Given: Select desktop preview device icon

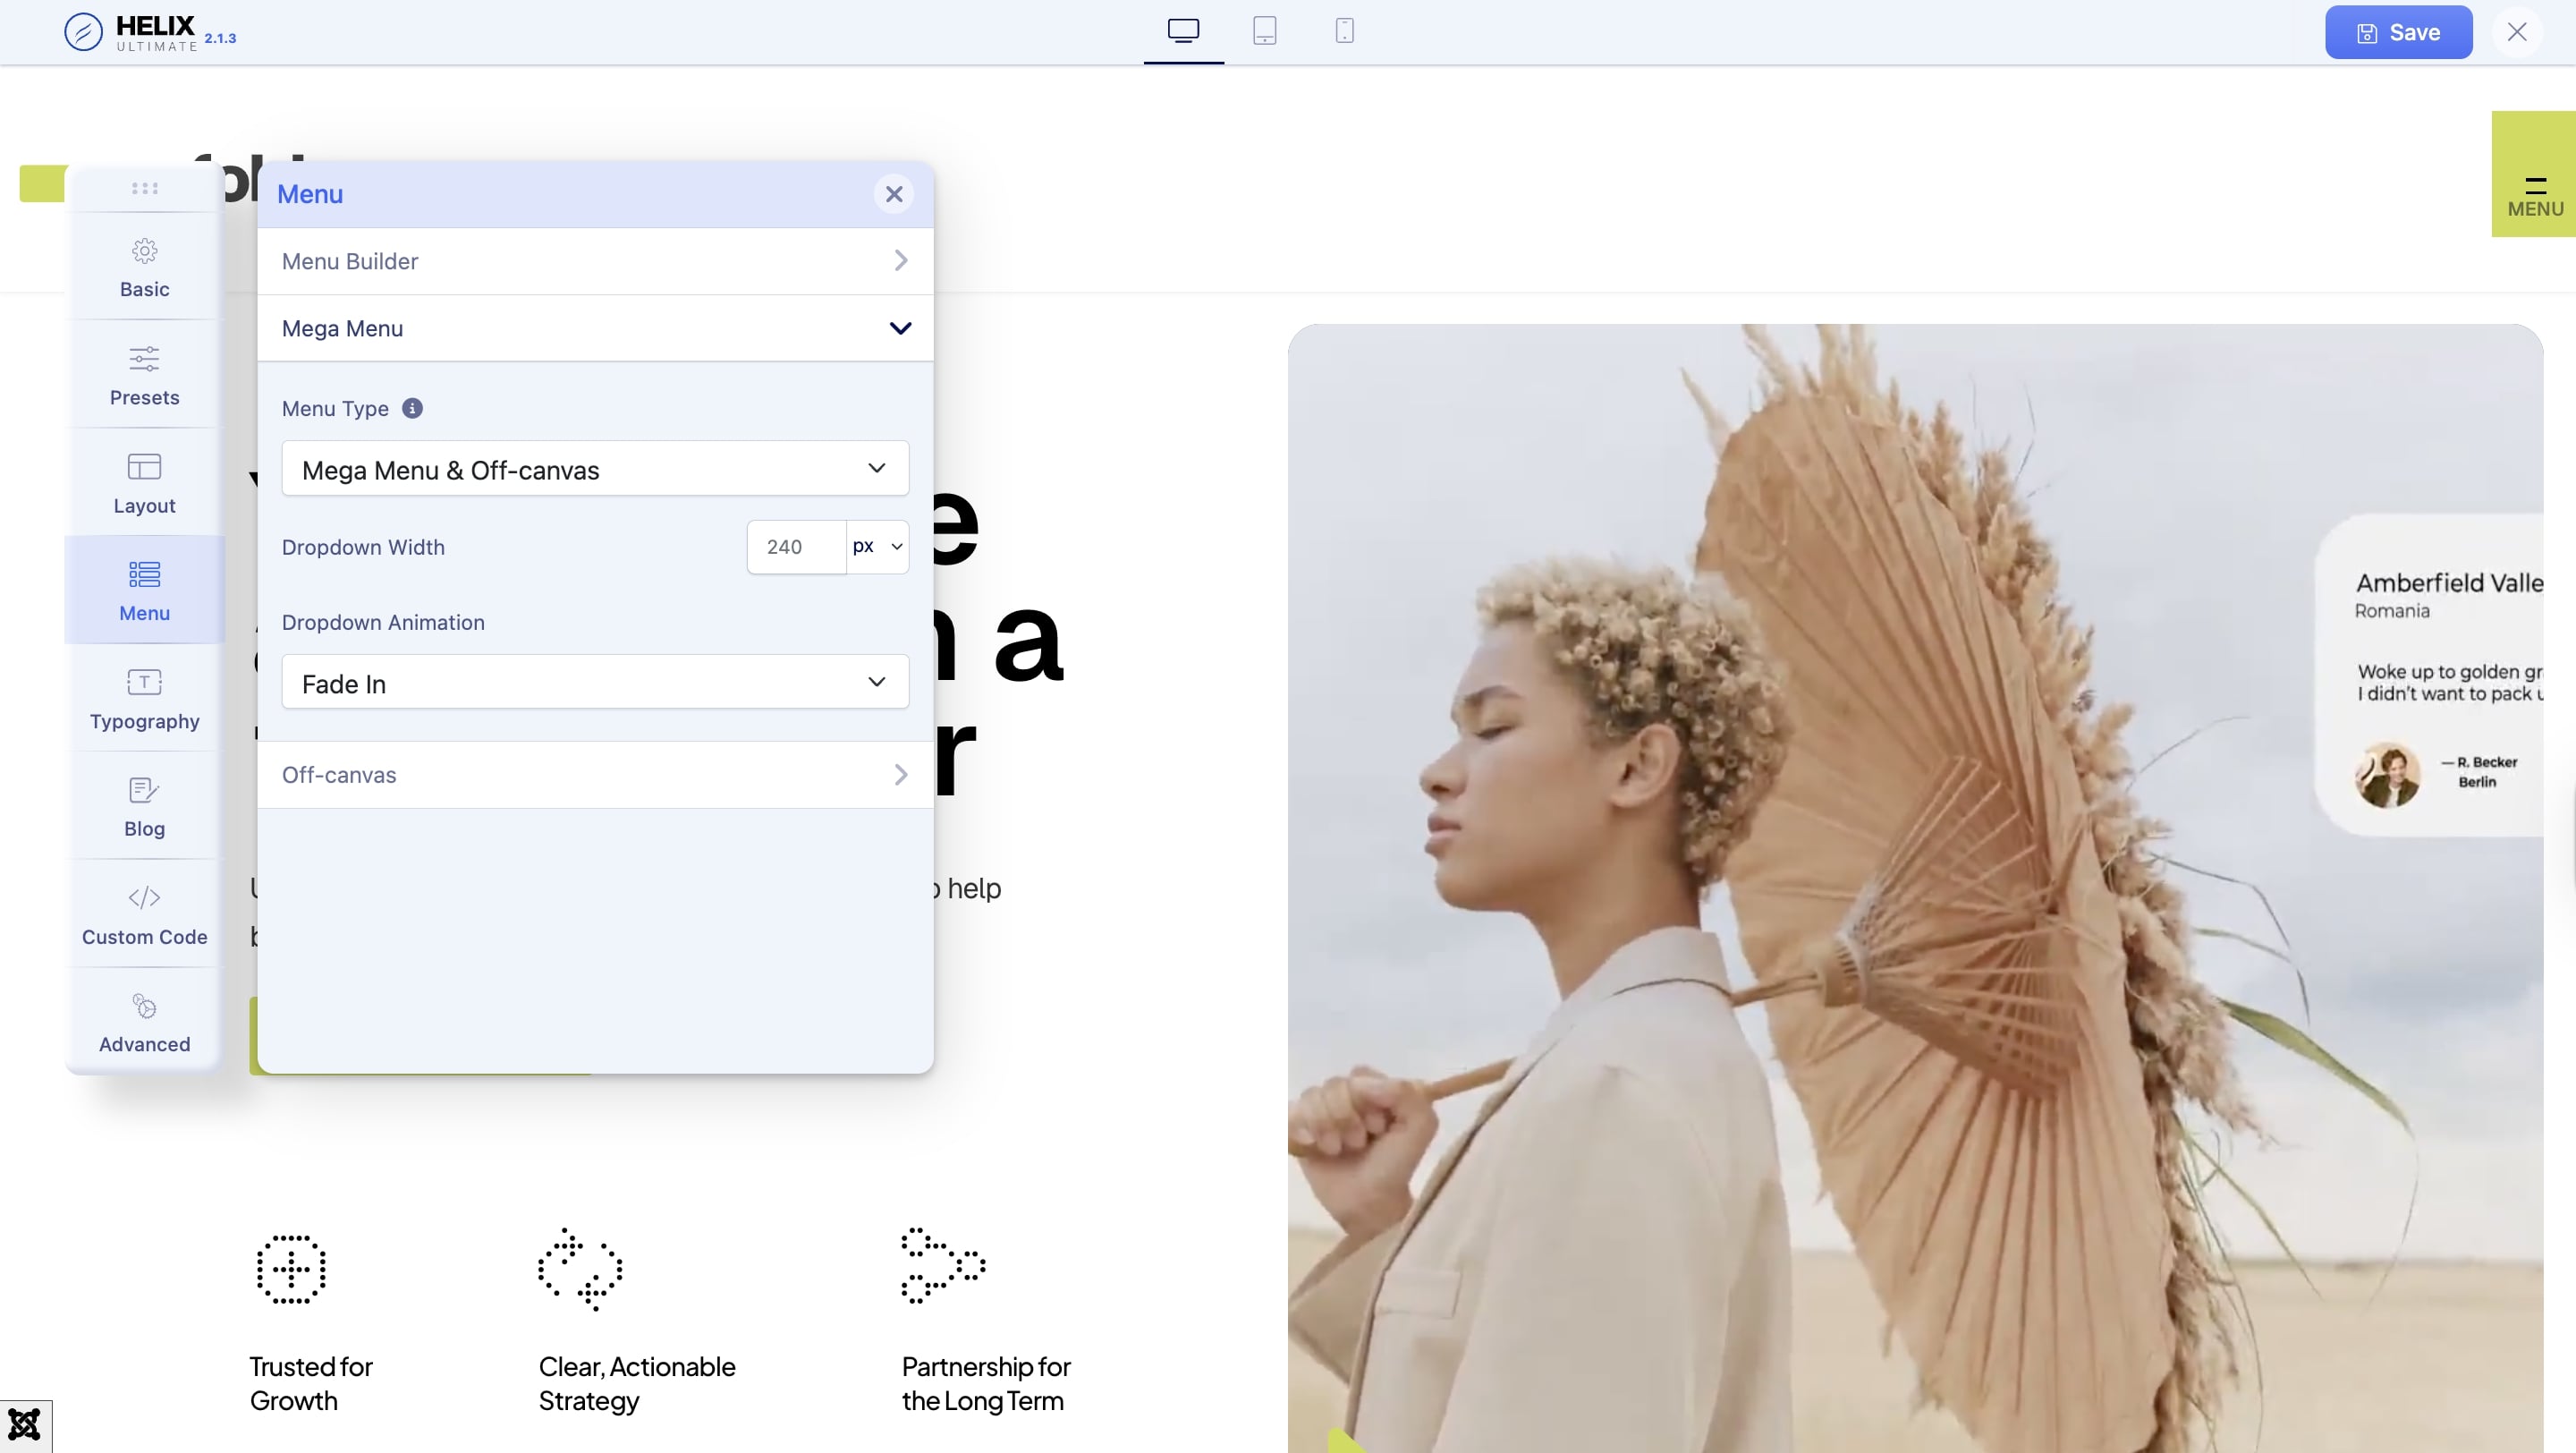Looking at the screenshot, I should coord(1183,31).
